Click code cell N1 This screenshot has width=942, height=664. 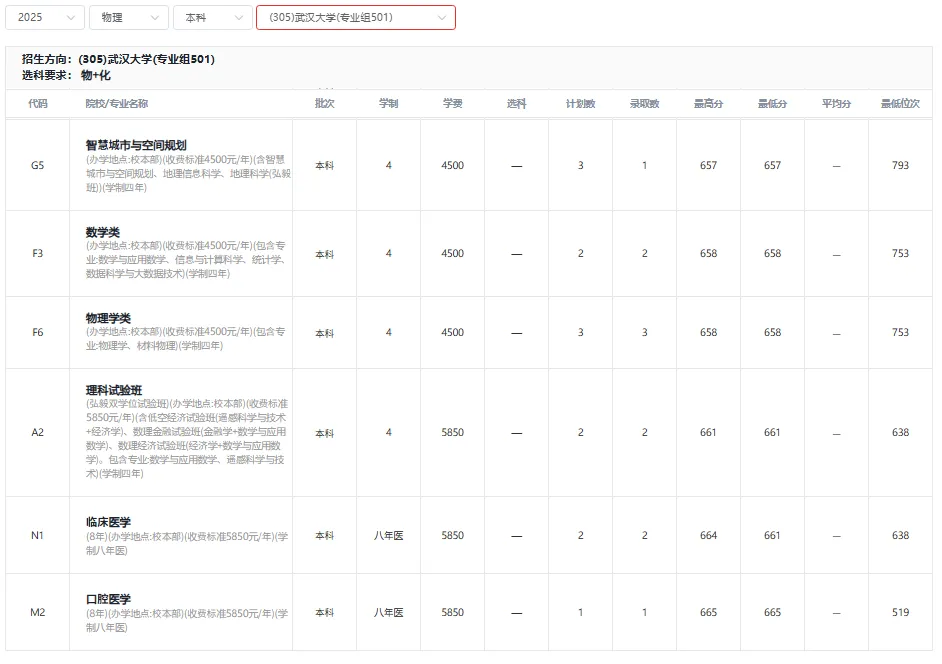click(37, 535)
